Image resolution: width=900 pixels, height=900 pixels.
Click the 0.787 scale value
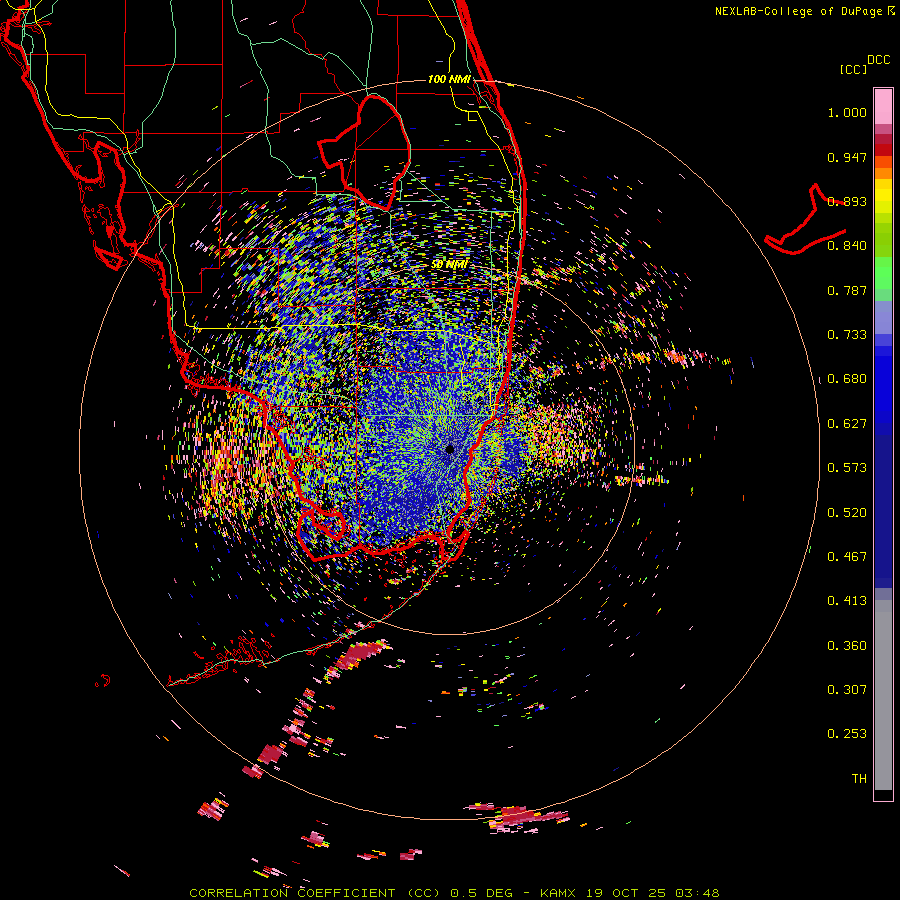click(847, 290)
